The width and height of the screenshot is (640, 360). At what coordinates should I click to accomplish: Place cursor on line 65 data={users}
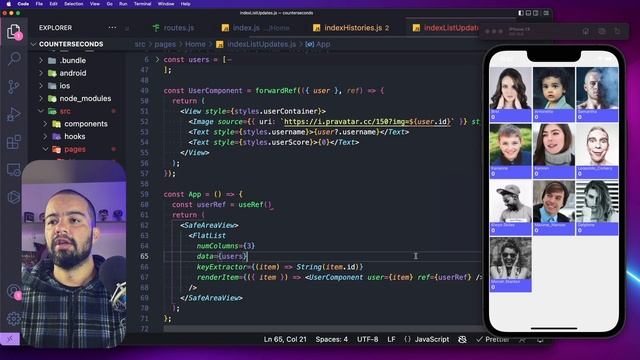(x=222, y=256)
